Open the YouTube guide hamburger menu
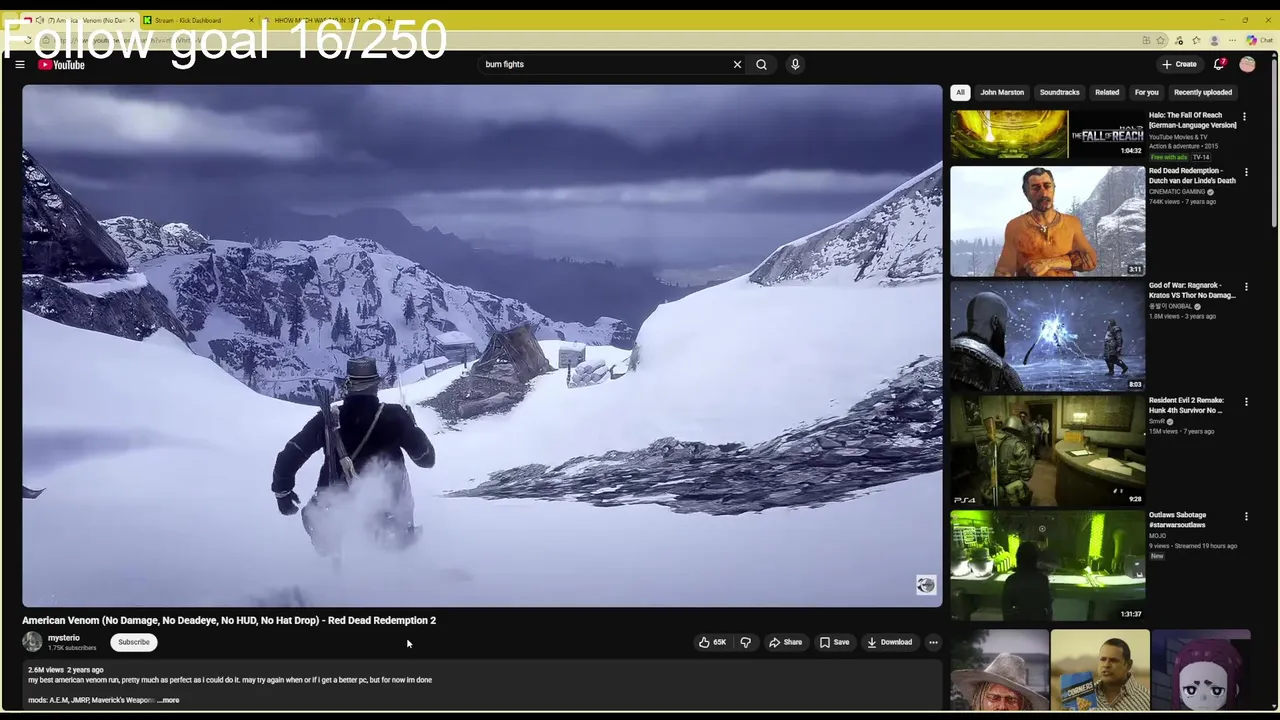Image resolution: width=1280 pixels, height=720 pixels. point(19,64)
